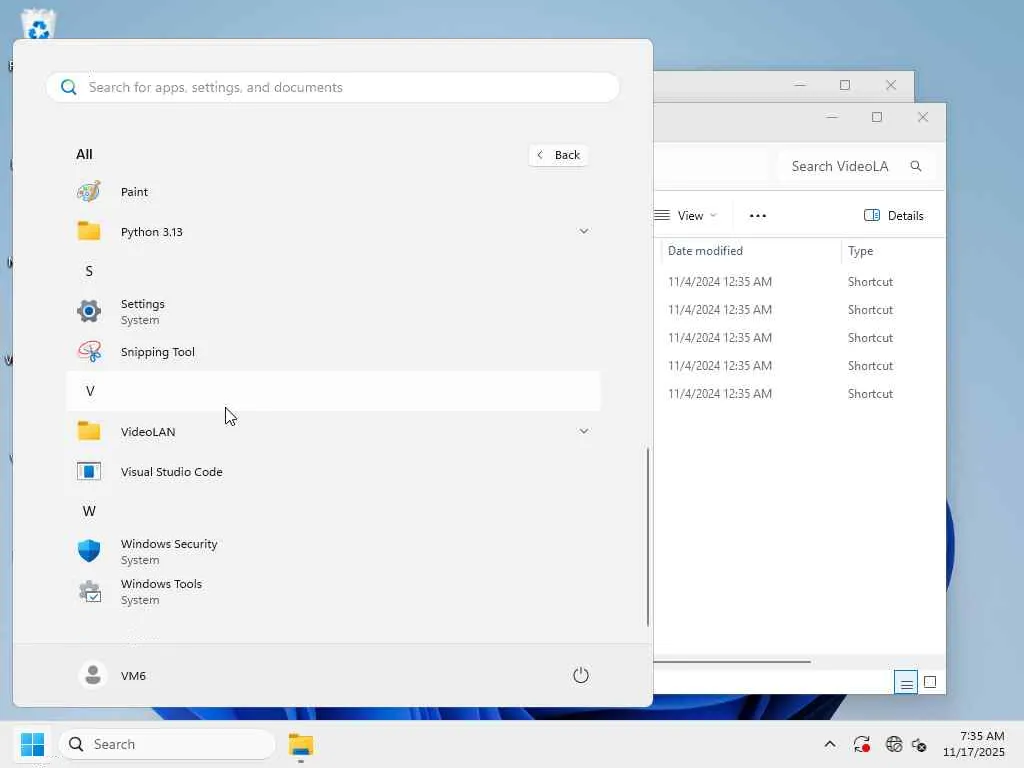The height and width of the screenshot is (768, 1024).
Task: Open taskbar clock showing 7:35 AM
Action: [973, 744]
